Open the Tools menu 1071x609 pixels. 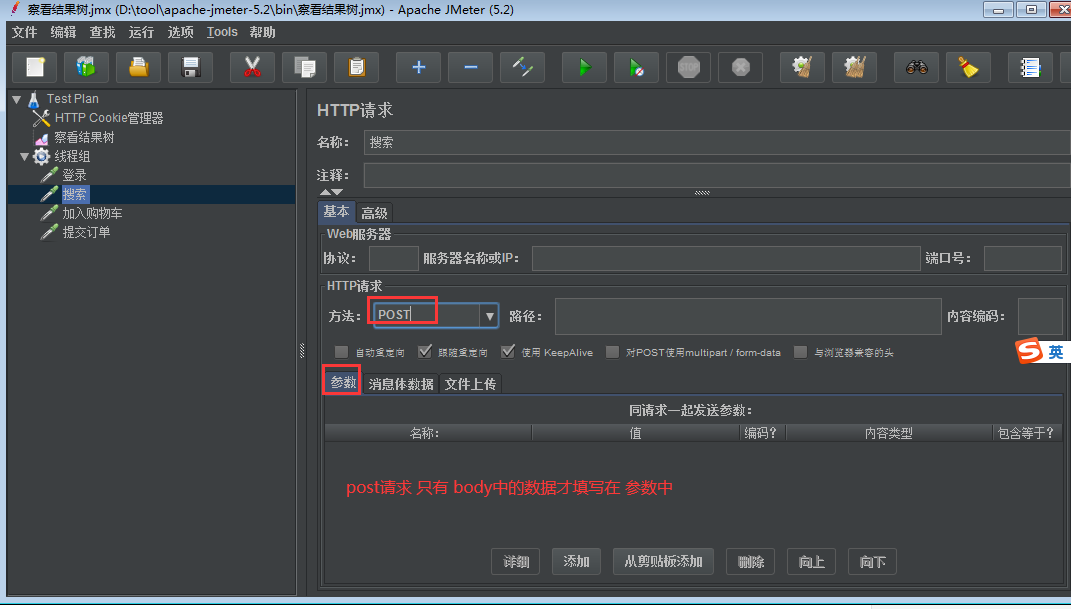click(222, 32)
